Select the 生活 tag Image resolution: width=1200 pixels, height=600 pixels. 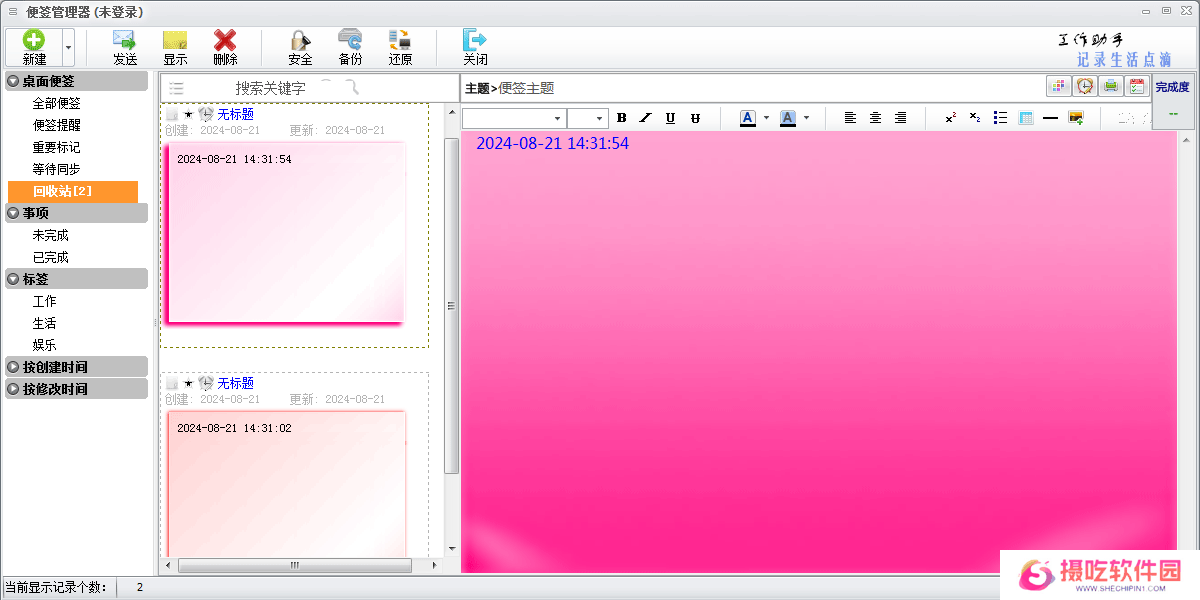(44, 323)
